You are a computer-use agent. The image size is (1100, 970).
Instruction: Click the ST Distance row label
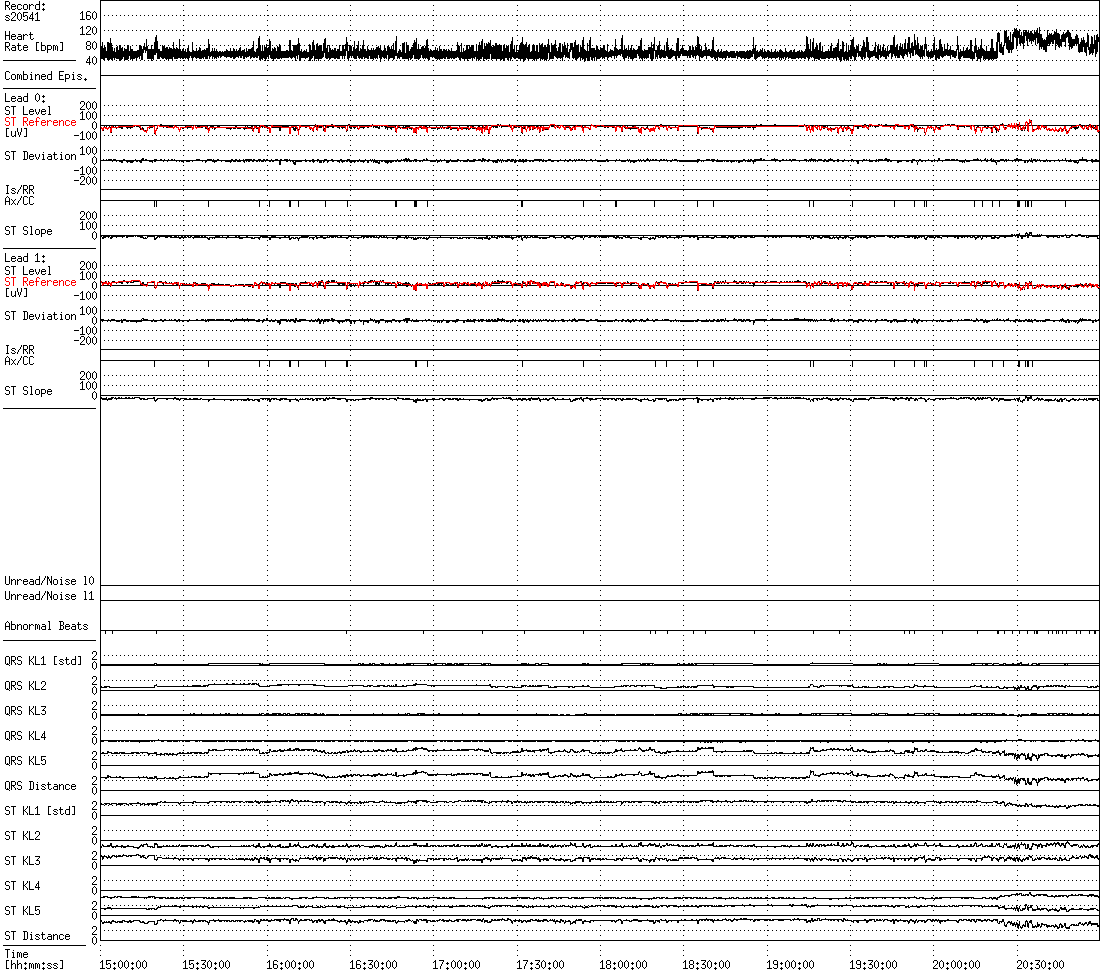point(37,936)
